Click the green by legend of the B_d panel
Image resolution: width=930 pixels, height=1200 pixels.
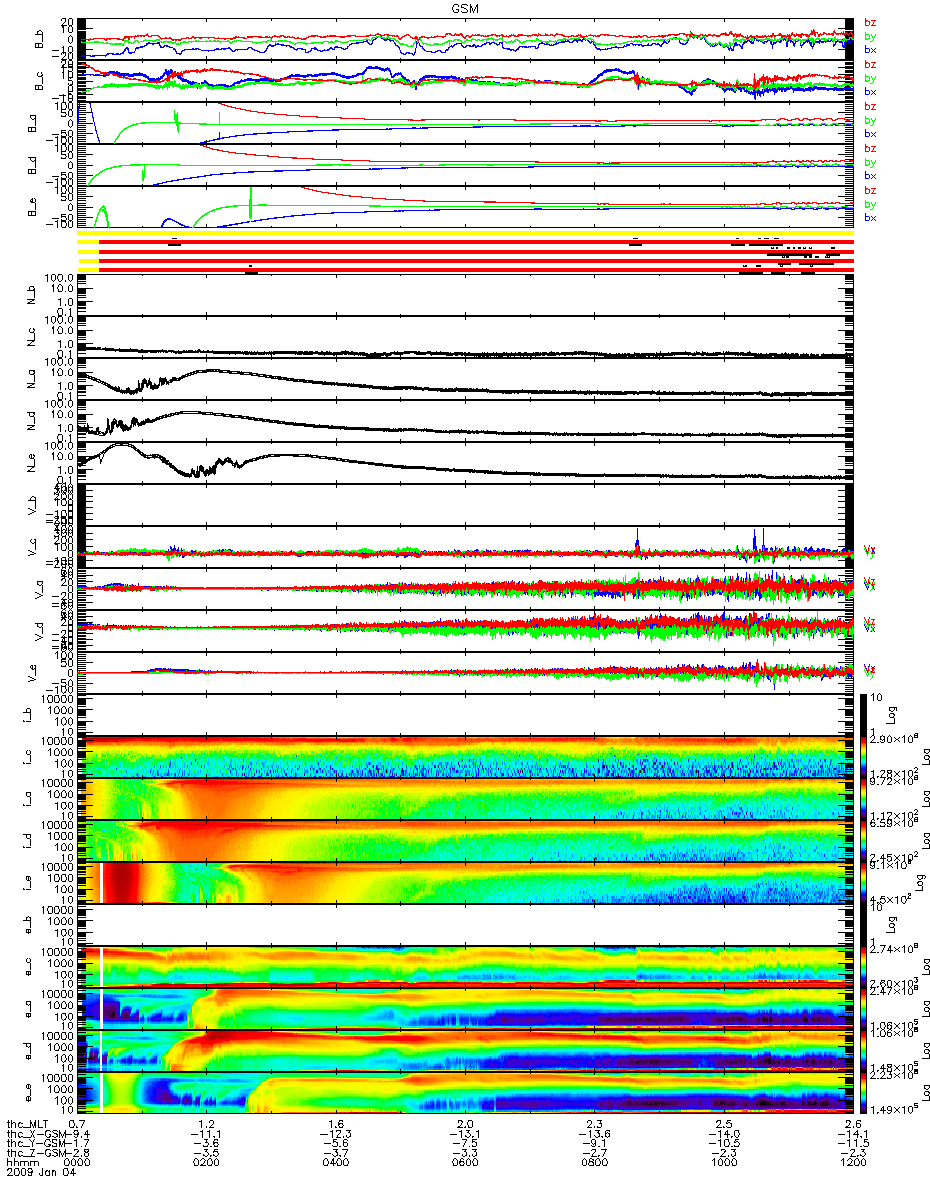pyautogui.click(x=870, y=162)
